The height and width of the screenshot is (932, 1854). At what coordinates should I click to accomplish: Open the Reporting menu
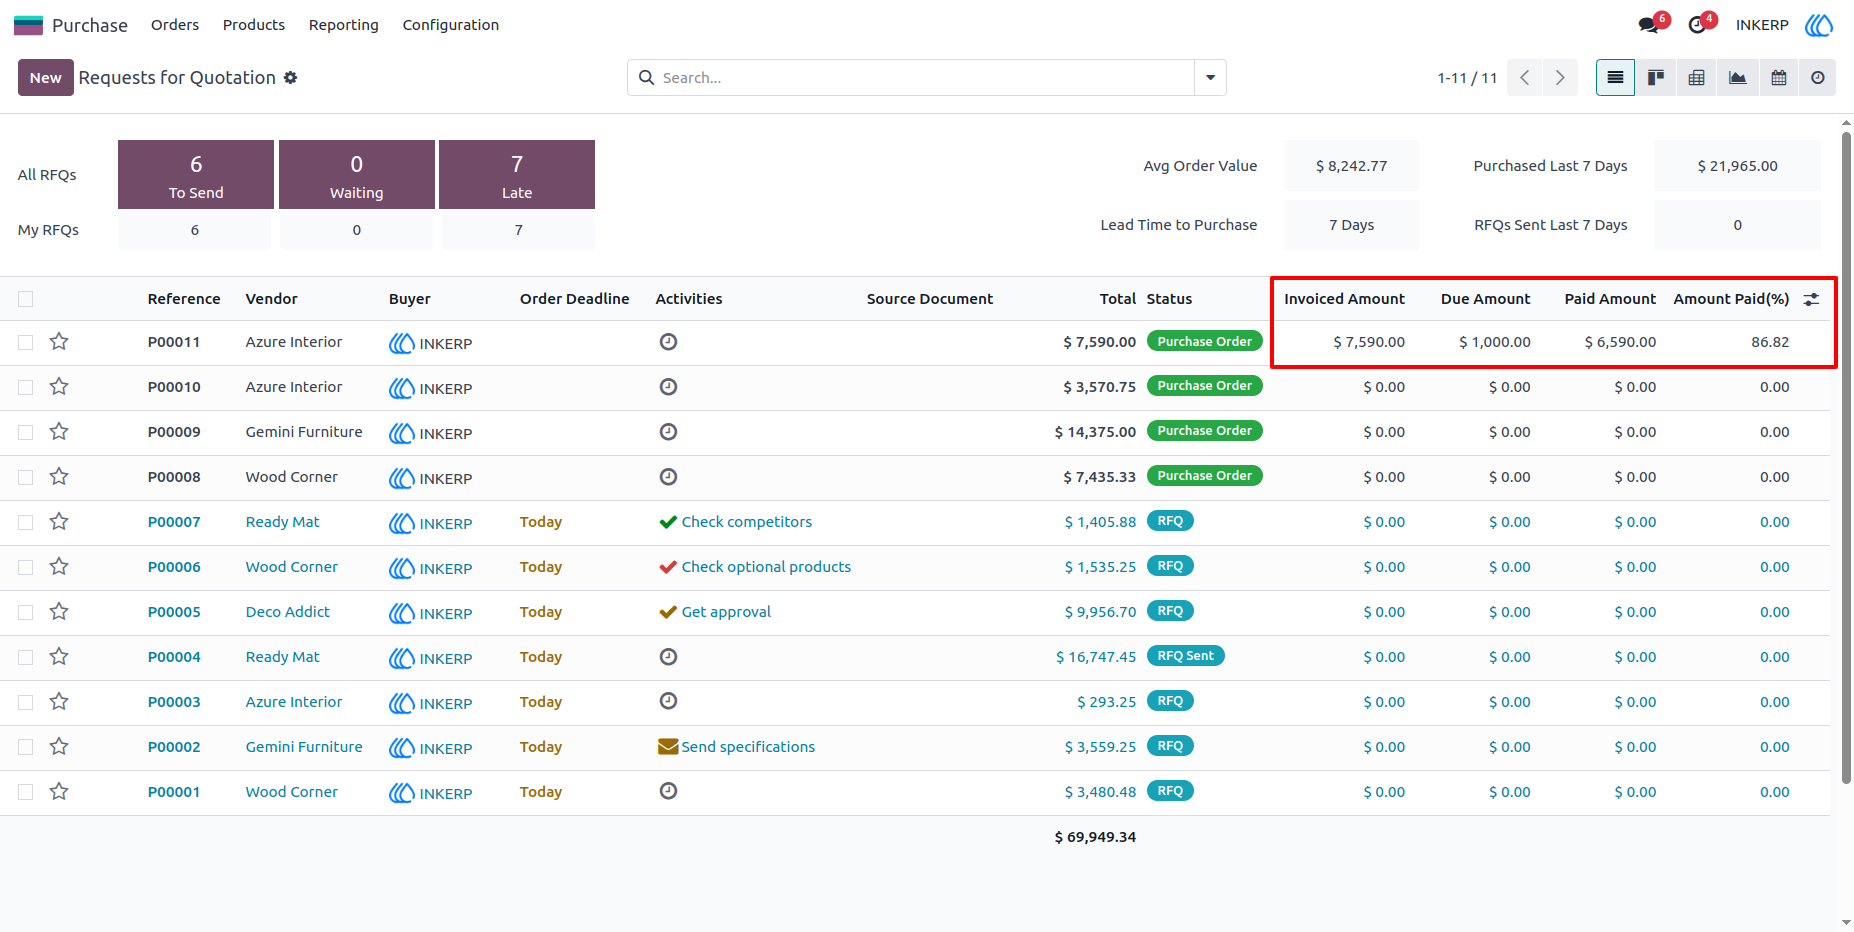pos(344,25)
